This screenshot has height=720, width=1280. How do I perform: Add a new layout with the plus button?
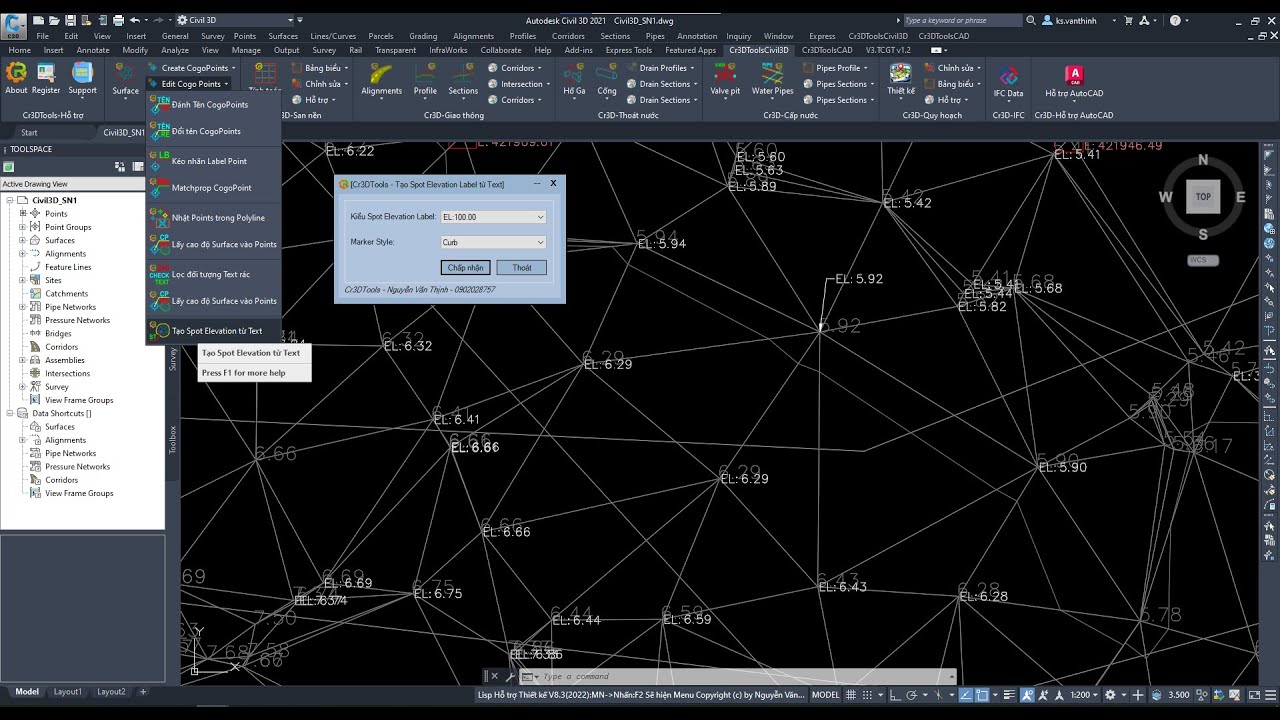point(143,692)
